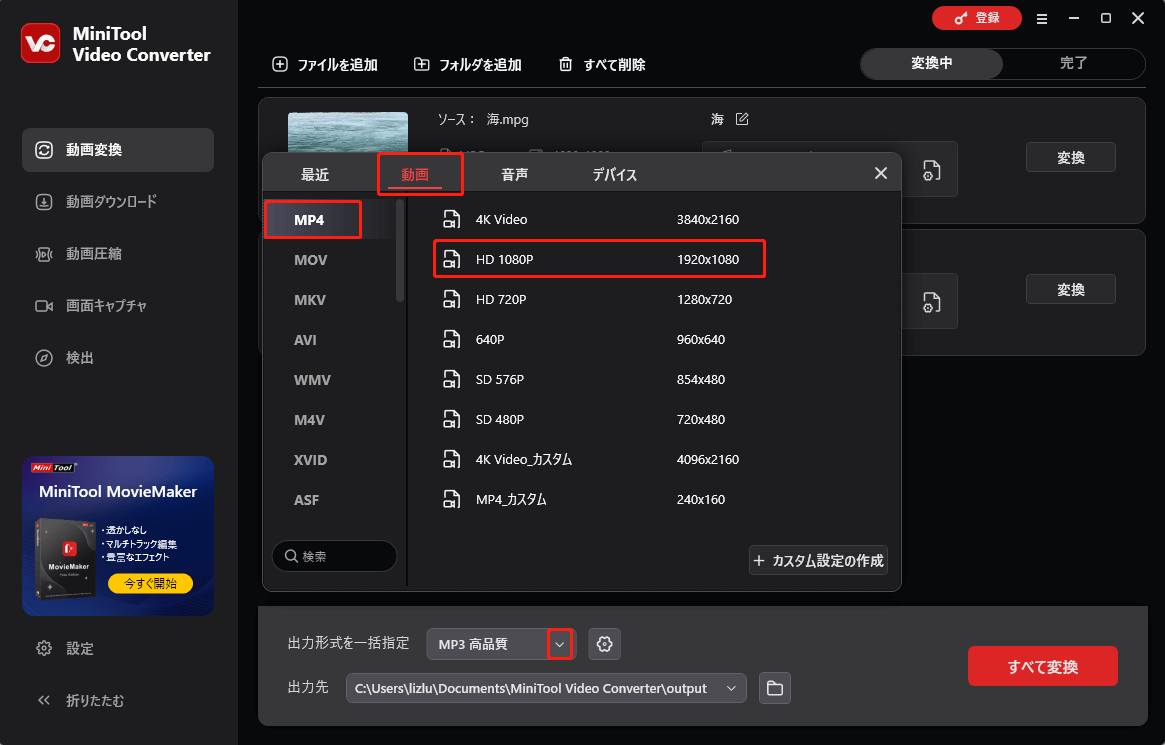Image resolution: width=1165 pixels, height=745 pixels.
Task: Switch to the 変換中 tab
Action: click(x=932, y=63)
